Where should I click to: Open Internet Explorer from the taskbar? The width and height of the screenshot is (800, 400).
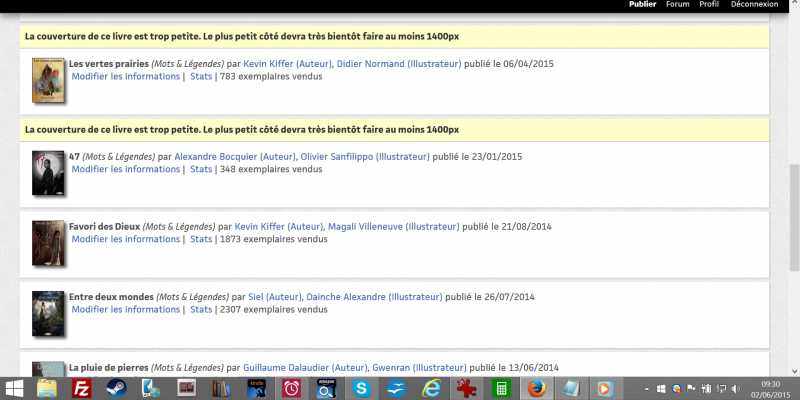tap(431, 388)
